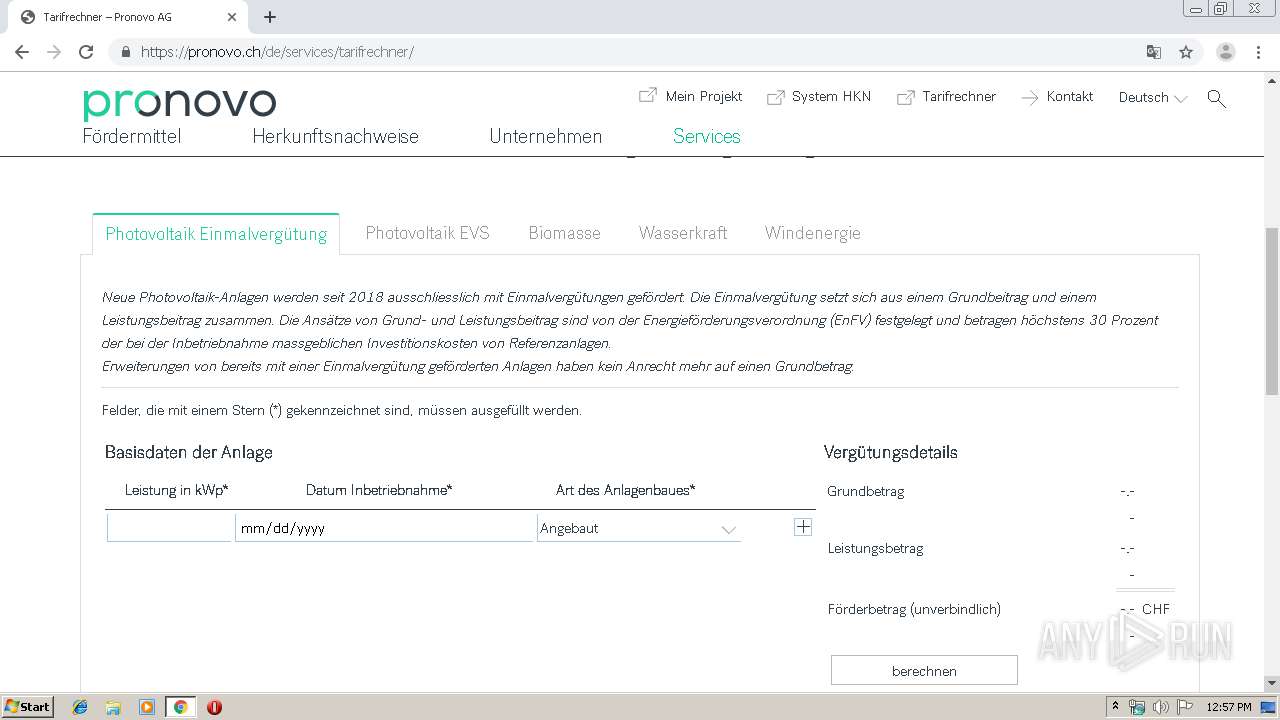Reload the page with refresh icon
Viewport: 1280px width, 720px height.
86,52
